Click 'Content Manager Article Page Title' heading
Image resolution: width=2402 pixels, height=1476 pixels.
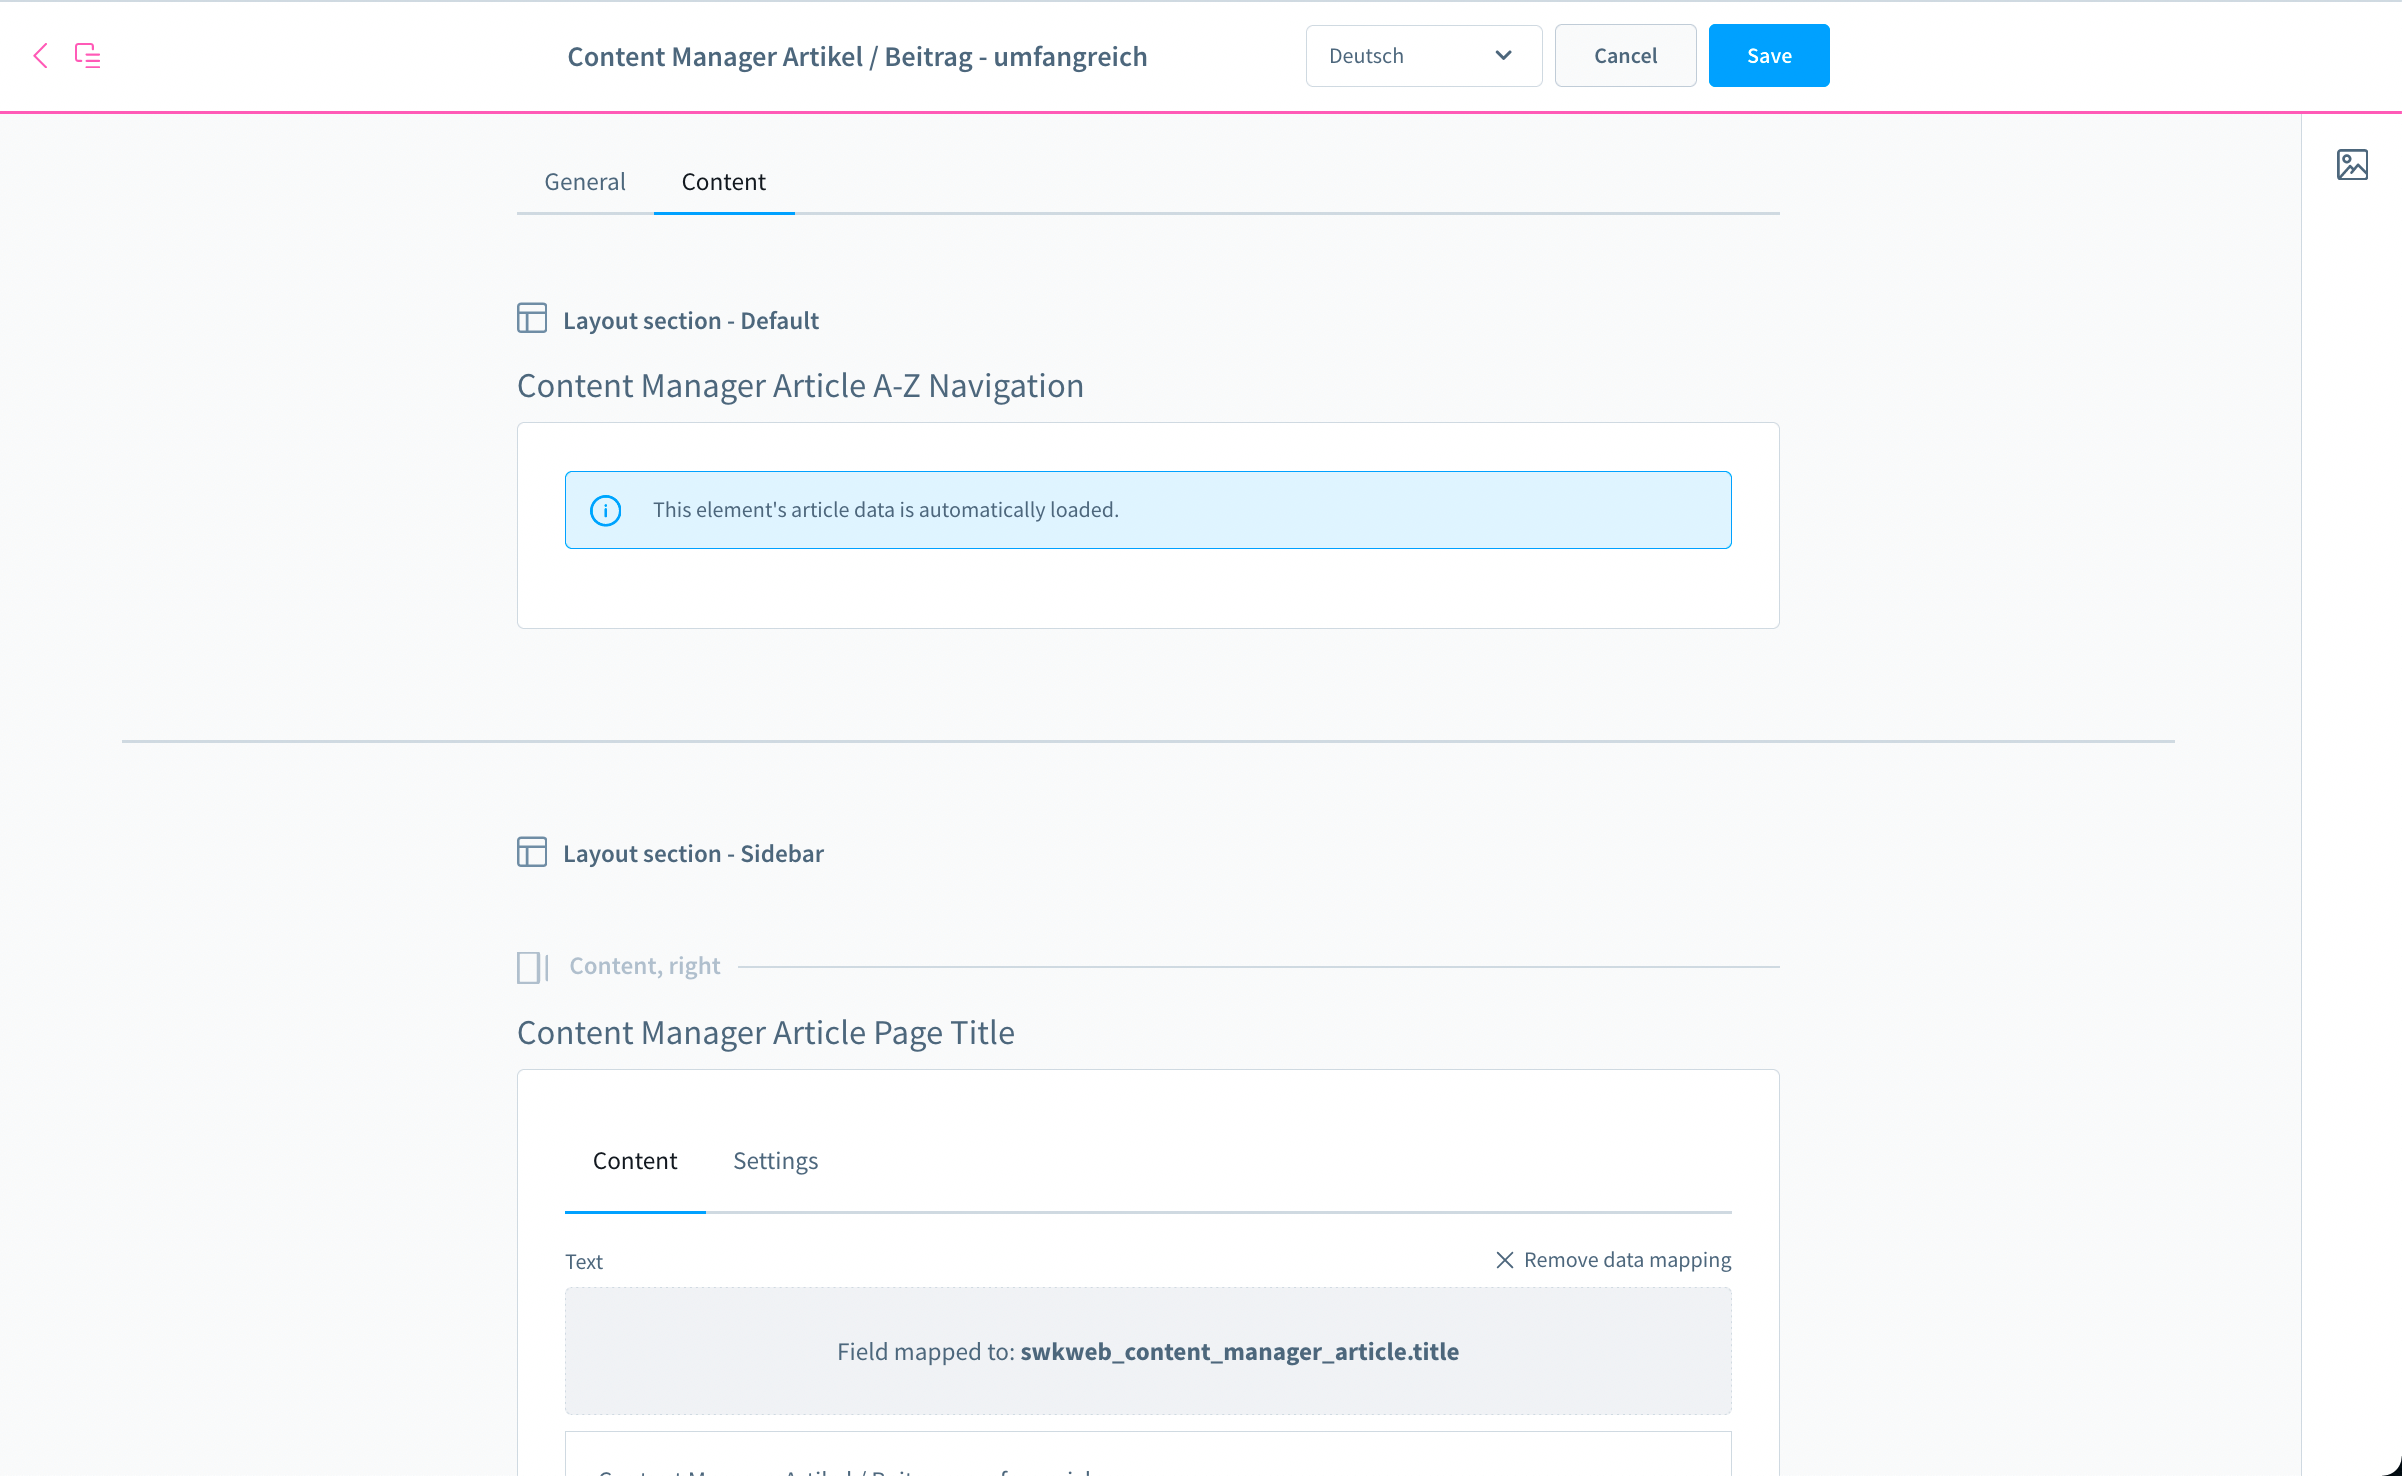click(x=766, y=1033)
